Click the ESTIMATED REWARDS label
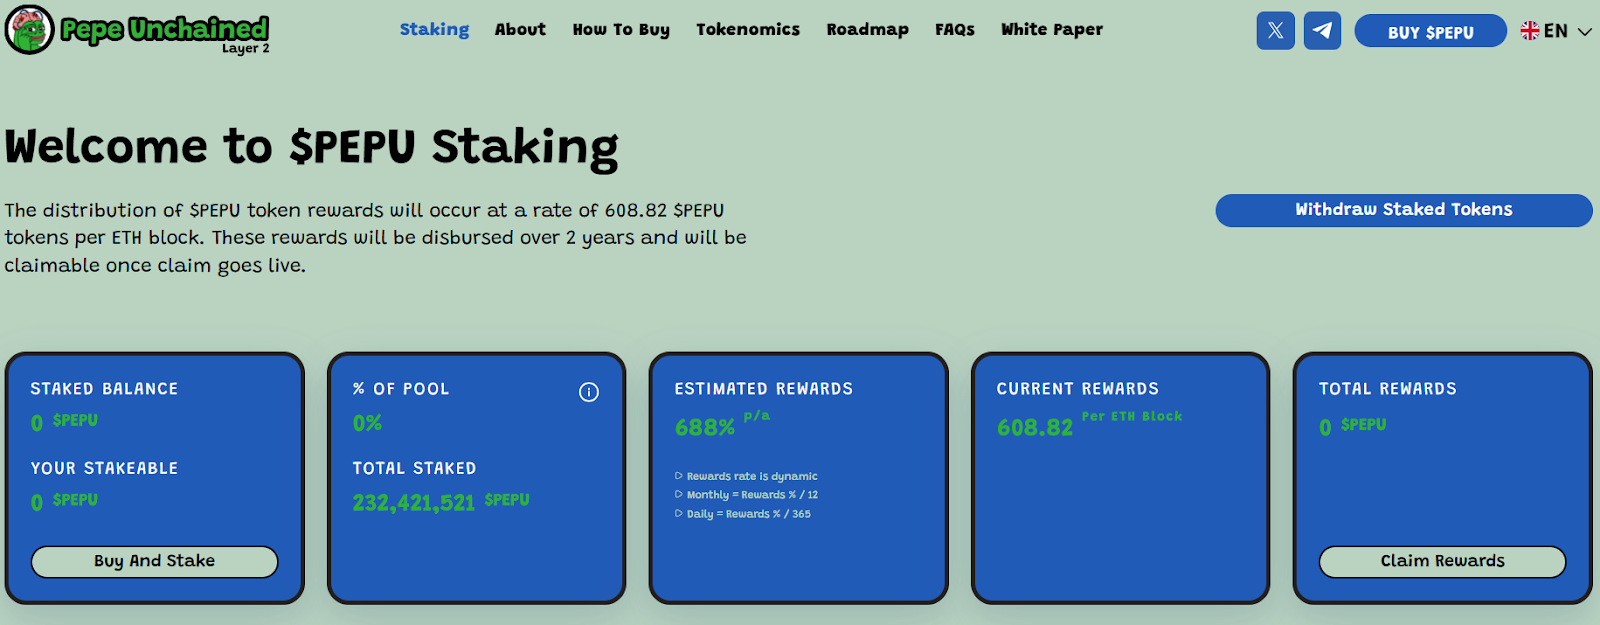Viewport: 1600px width, 625px height. (x=763, y=389)
